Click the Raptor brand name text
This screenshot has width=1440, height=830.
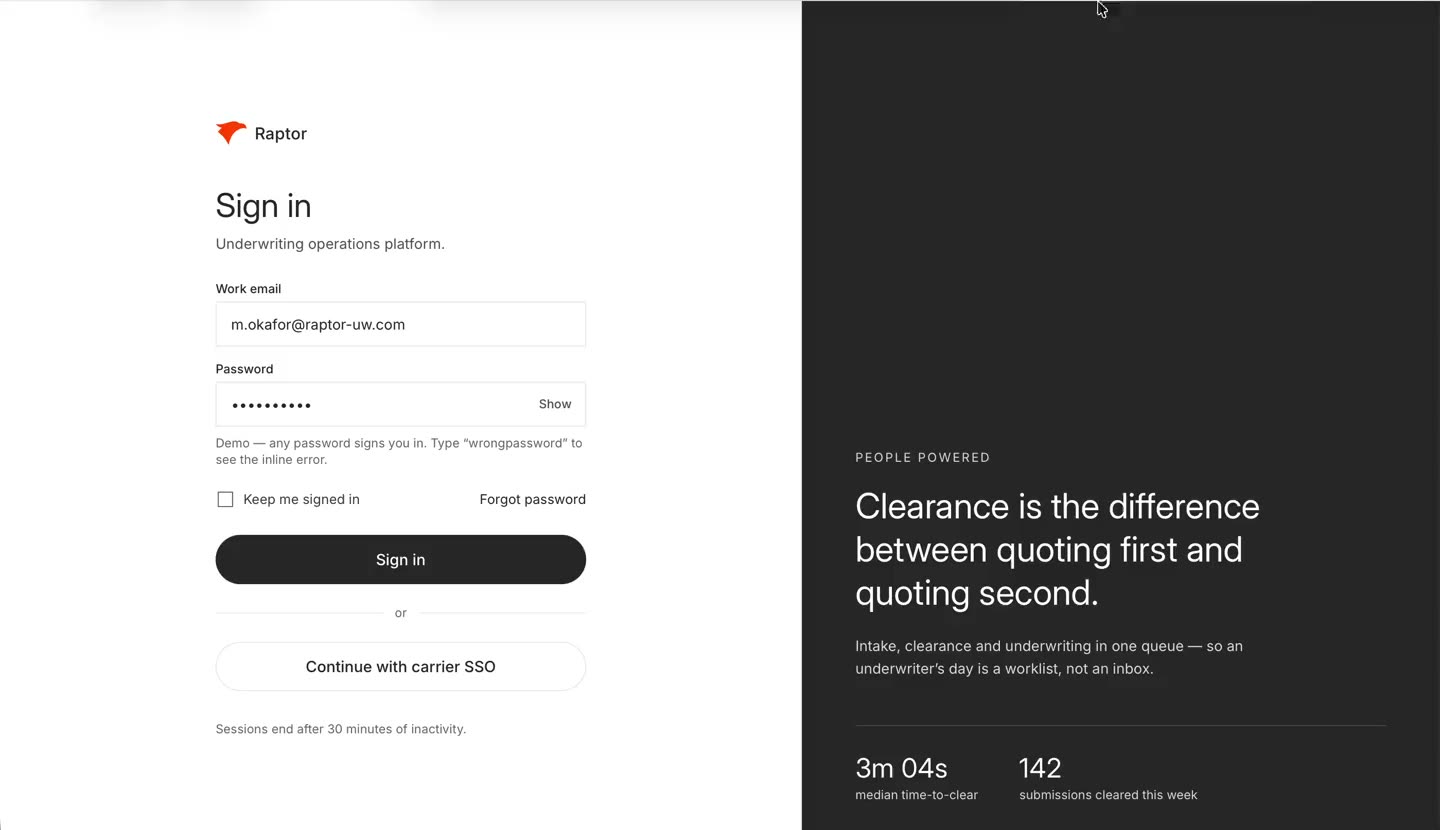280,134
